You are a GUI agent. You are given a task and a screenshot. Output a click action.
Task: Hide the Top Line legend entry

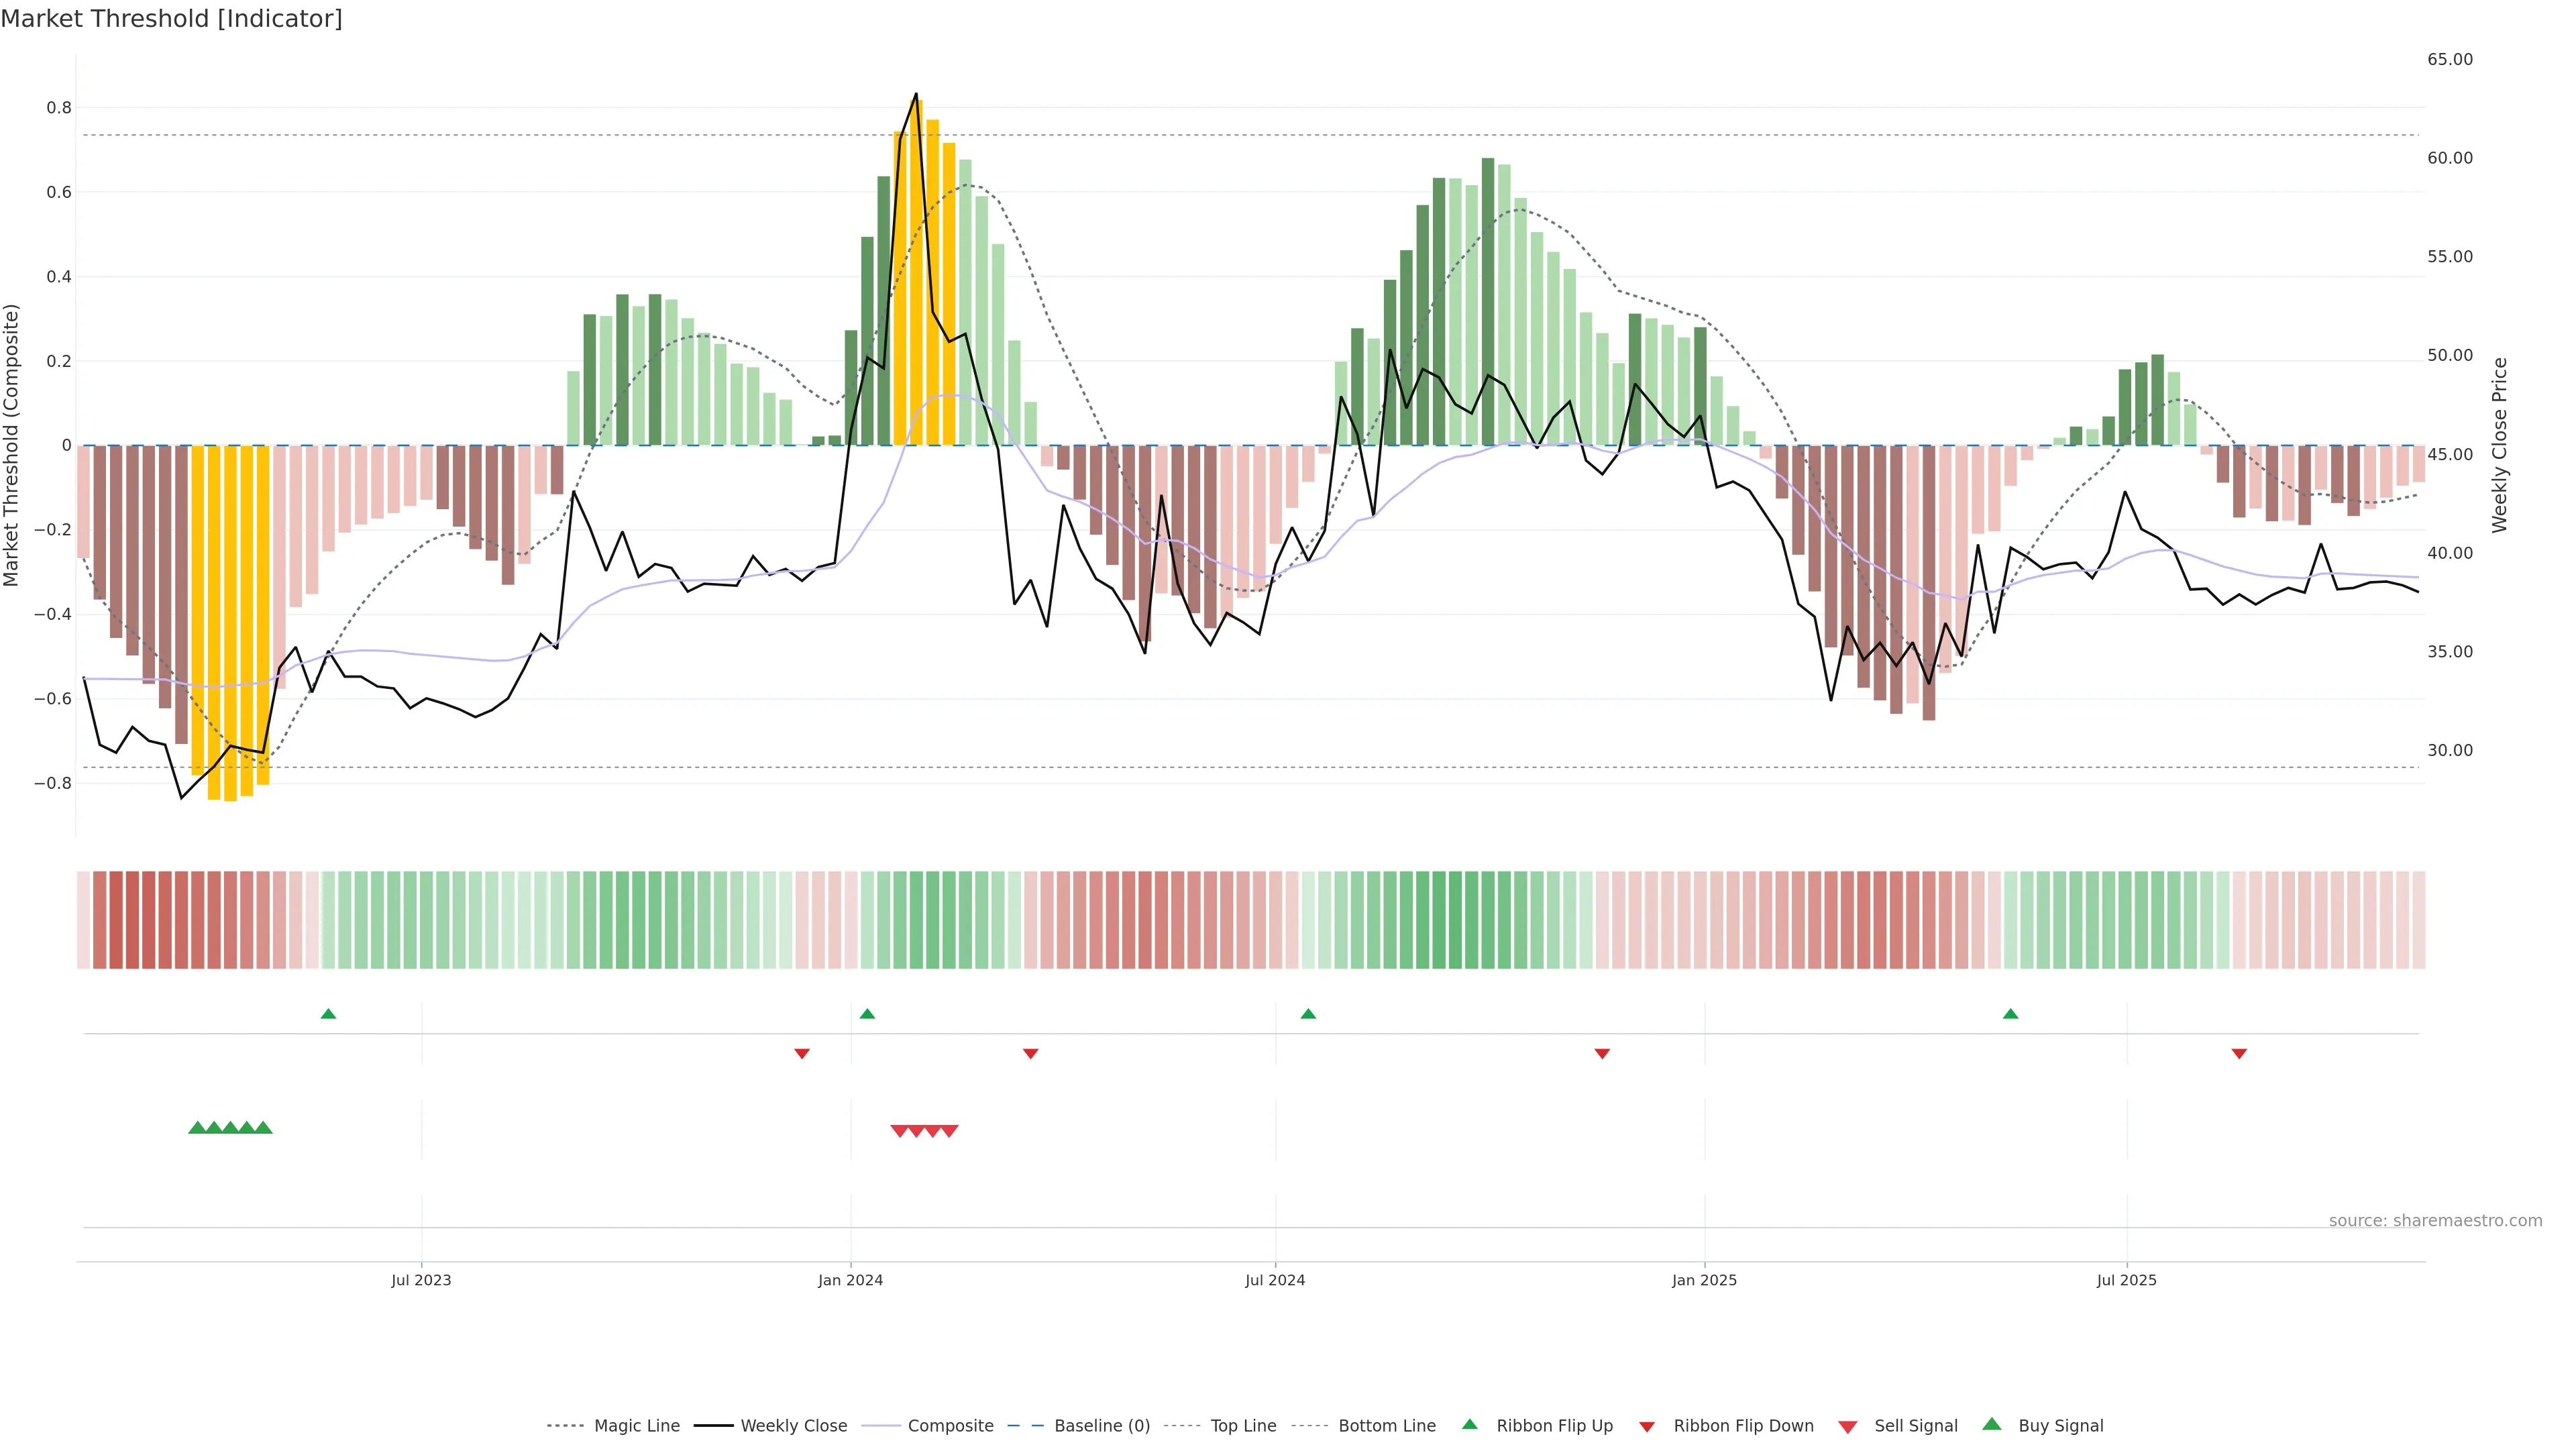[1243, 1426]
